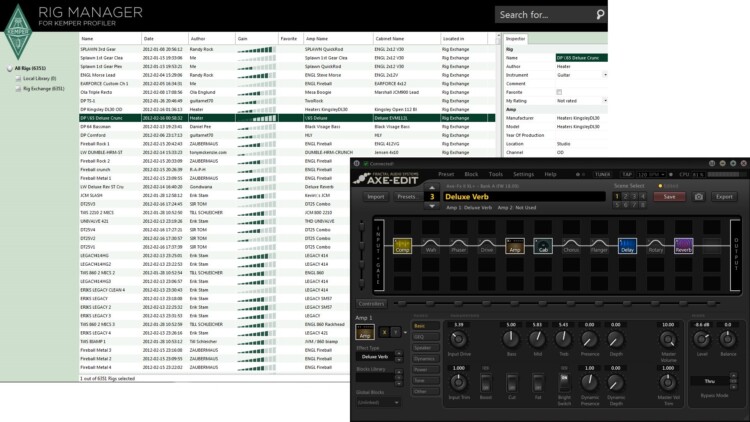Screen dimensions: 750x422
Task: Click the Effect Type up arrow
Action: pos(398,354)
